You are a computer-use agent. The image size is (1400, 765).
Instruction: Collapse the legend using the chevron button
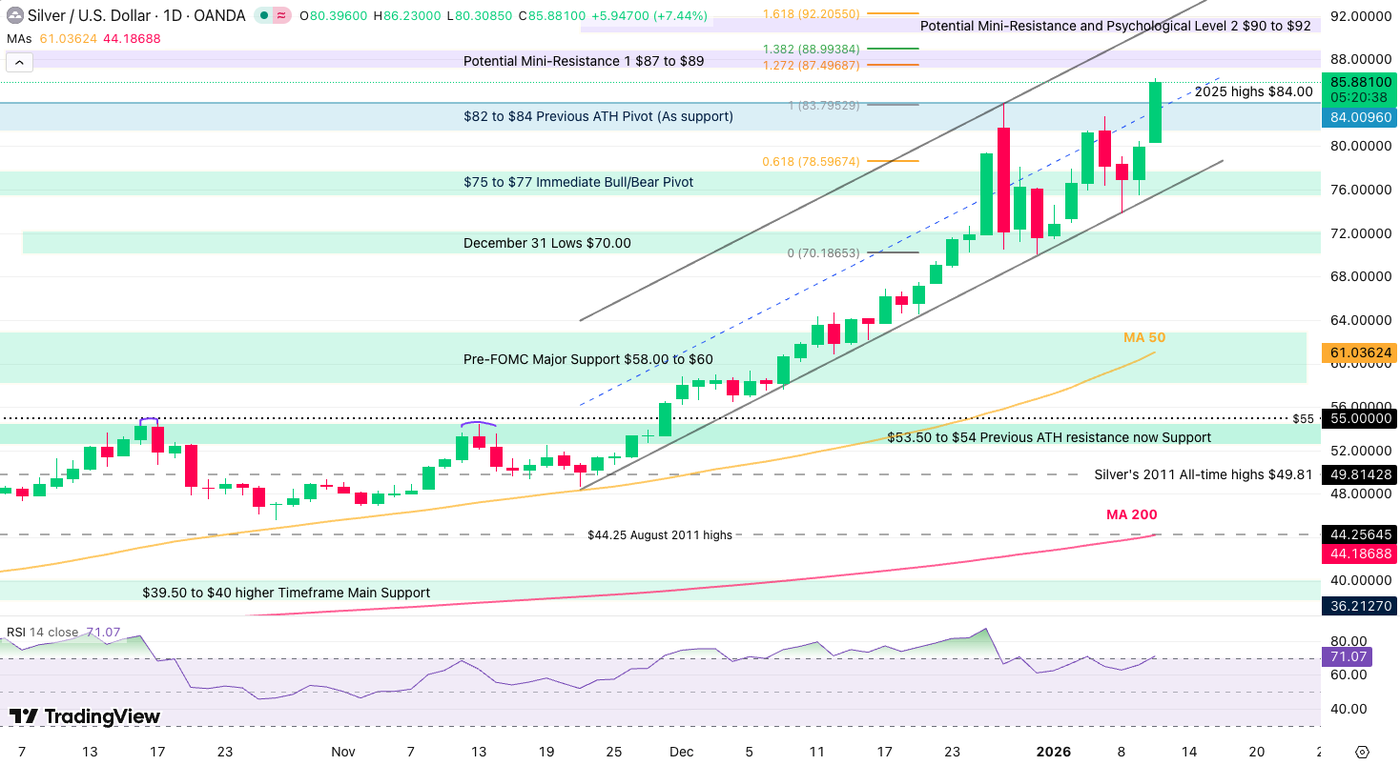[18, 61]
